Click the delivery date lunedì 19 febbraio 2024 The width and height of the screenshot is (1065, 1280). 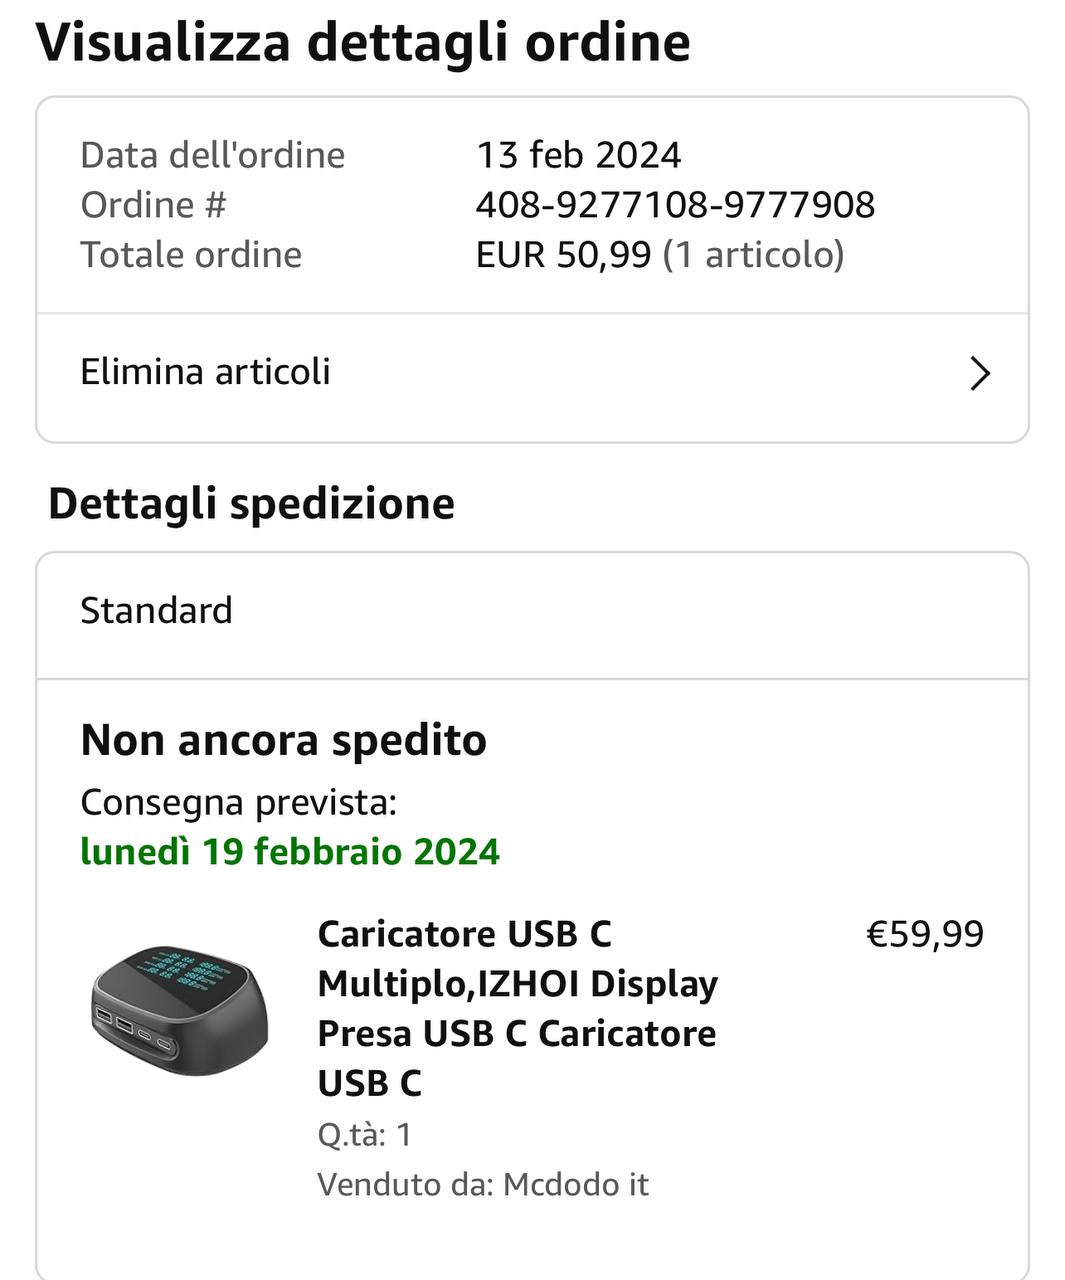(290, 852)
